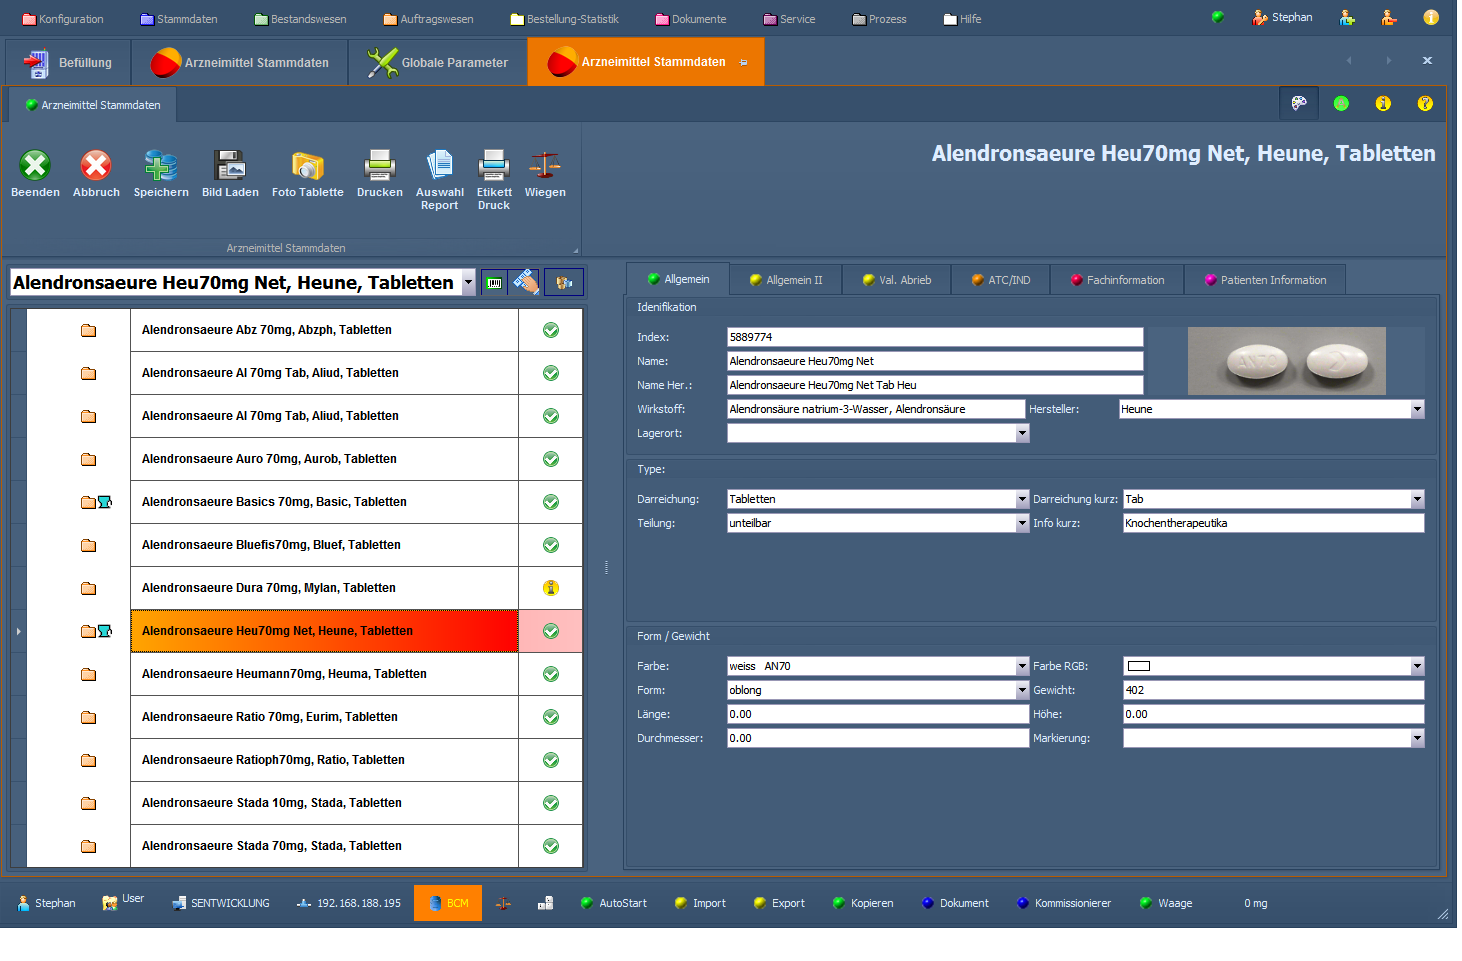Image resolution: width=1462 pixels, height=961 pixels.
Task: Expand the Hersteller dropdown
Action: [1417, 409]
